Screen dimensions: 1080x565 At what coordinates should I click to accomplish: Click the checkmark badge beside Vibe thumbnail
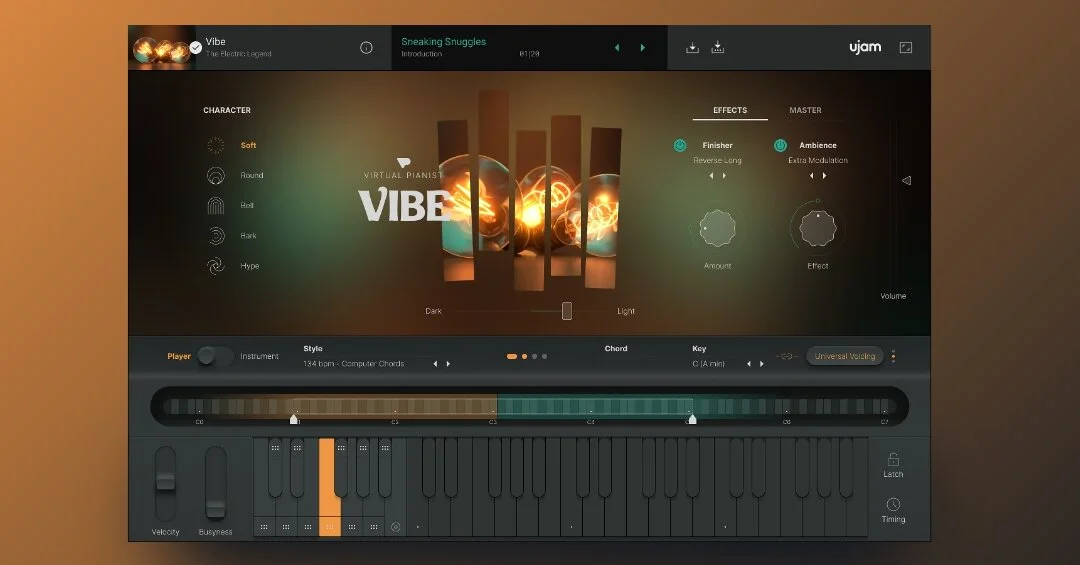196,48
